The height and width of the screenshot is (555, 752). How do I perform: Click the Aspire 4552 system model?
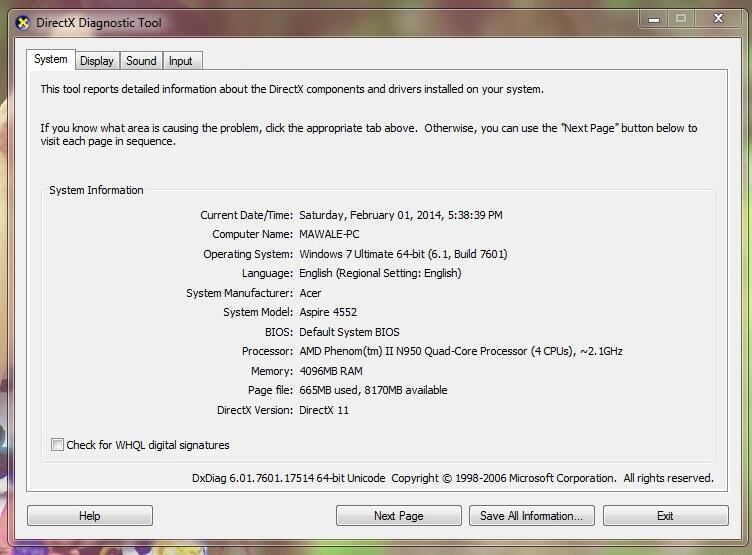[328, 312]
